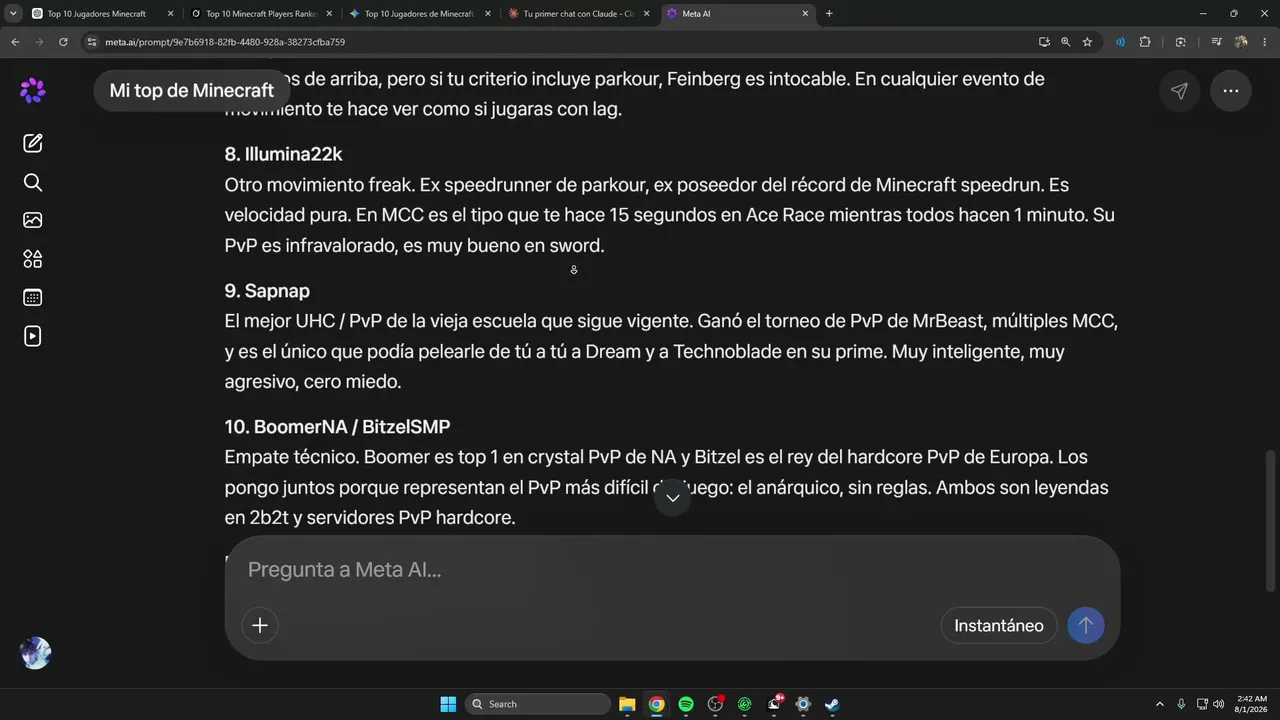Open the shapes/apps icon in the sidebar

(33, 259)
